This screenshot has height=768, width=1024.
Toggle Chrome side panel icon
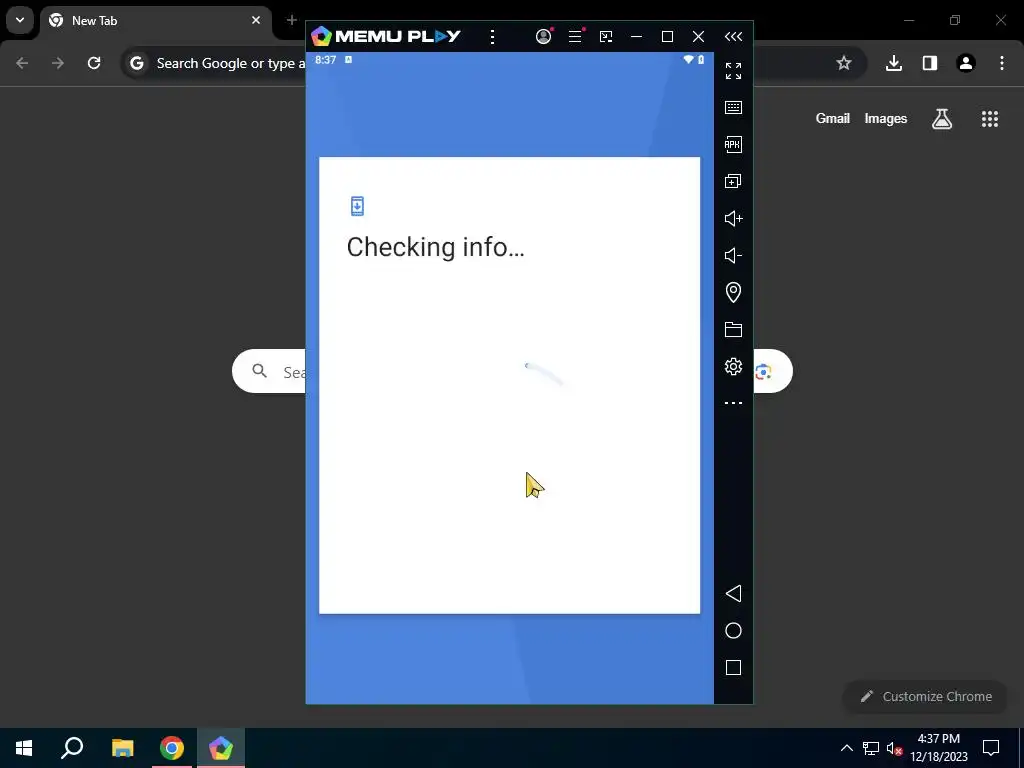click(x=930, y=63)
